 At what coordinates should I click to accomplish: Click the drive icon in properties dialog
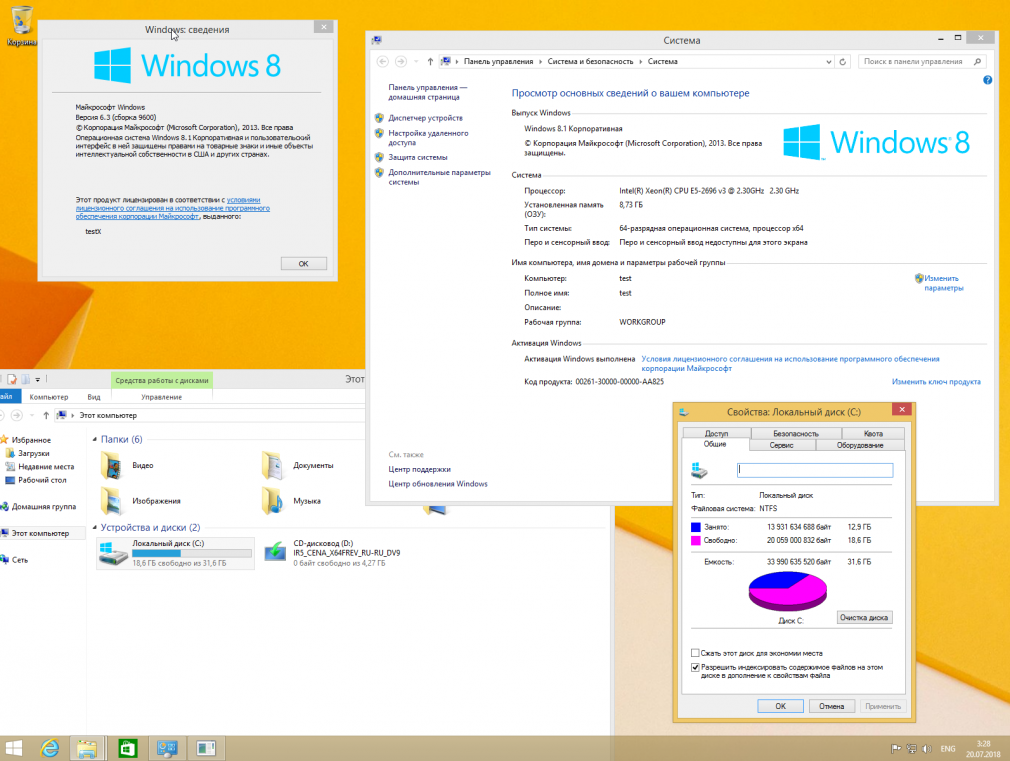point(699,470)
